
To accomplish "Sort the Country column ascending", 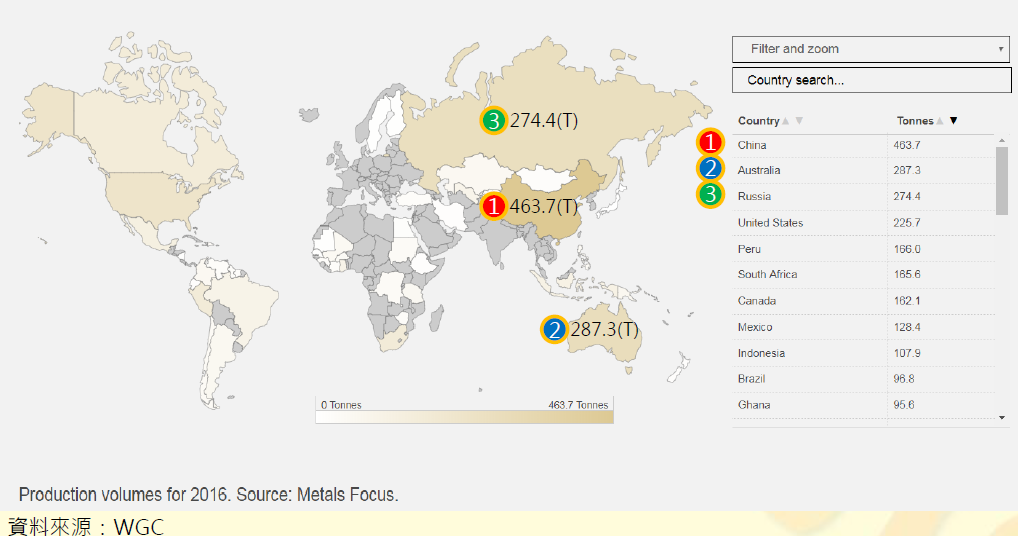I will pyautogui.click(x=786, y=121).
